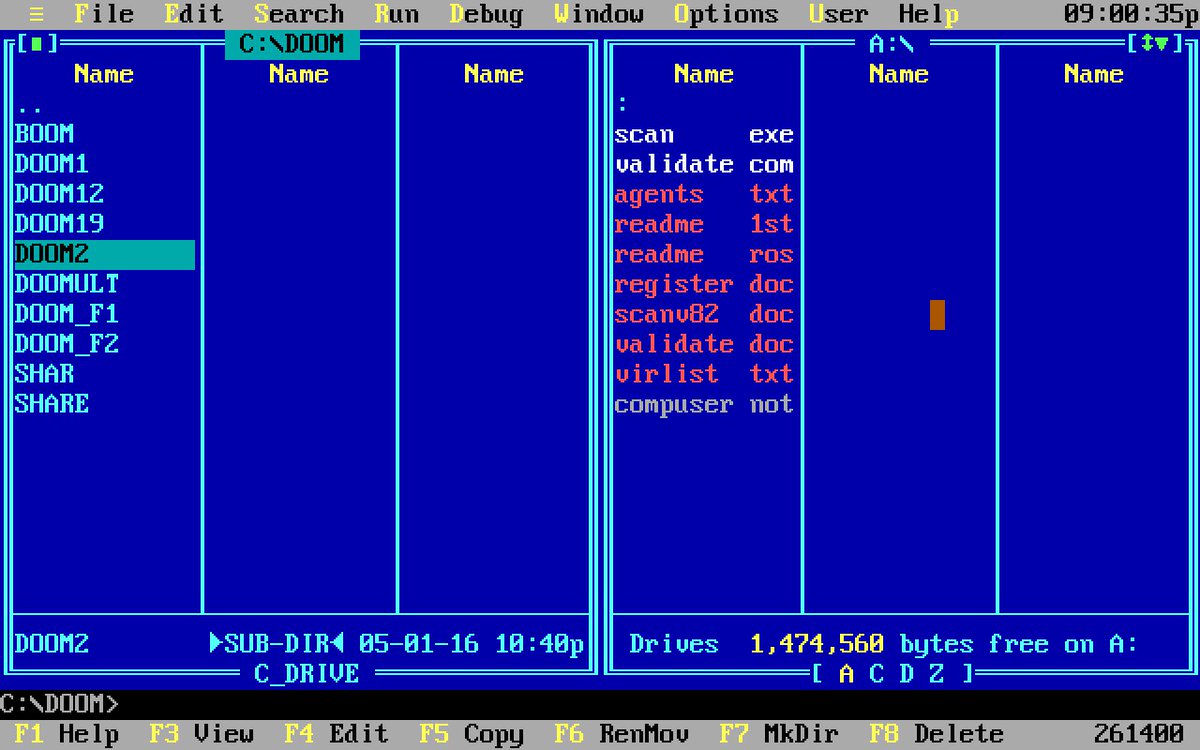Screen dimensions: 1200x750
Task: Click the clock display 09:00:35p
Action: click(1129, 14)
